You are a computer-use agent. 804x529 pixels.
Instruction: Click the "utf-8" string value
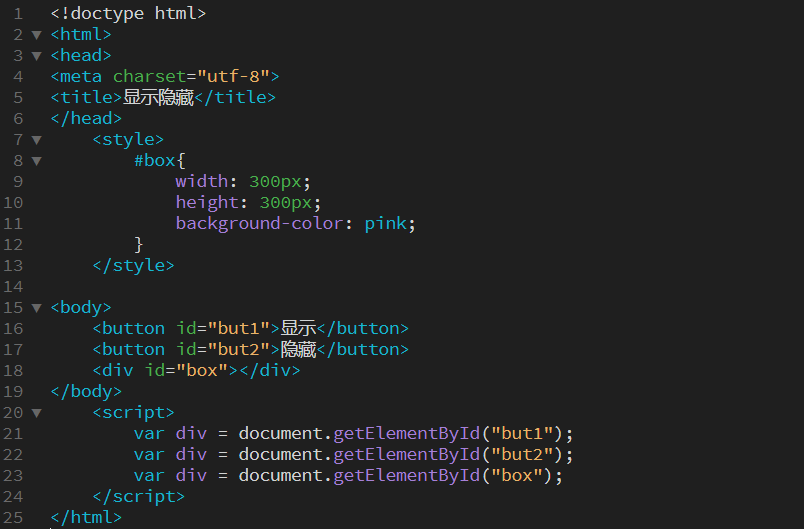click(233, 77)
